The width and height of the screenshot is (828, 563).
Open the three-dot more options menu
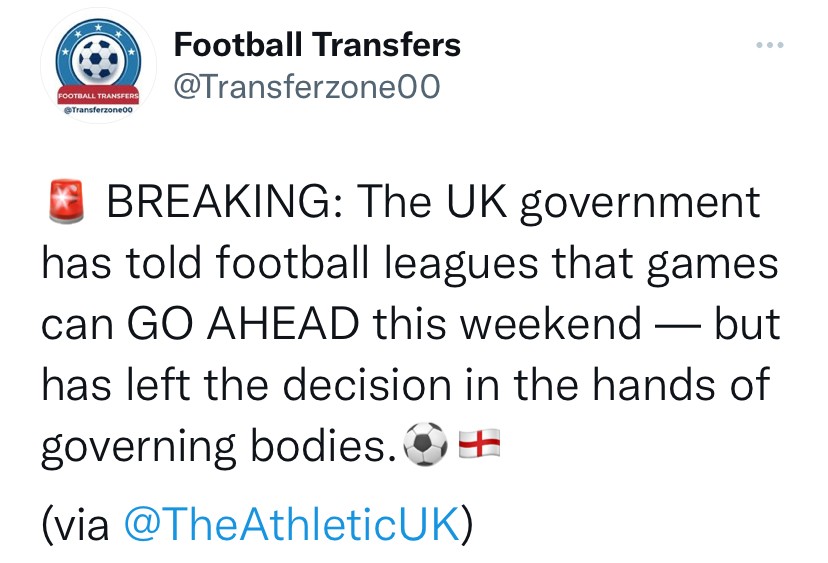coord(768,46)
